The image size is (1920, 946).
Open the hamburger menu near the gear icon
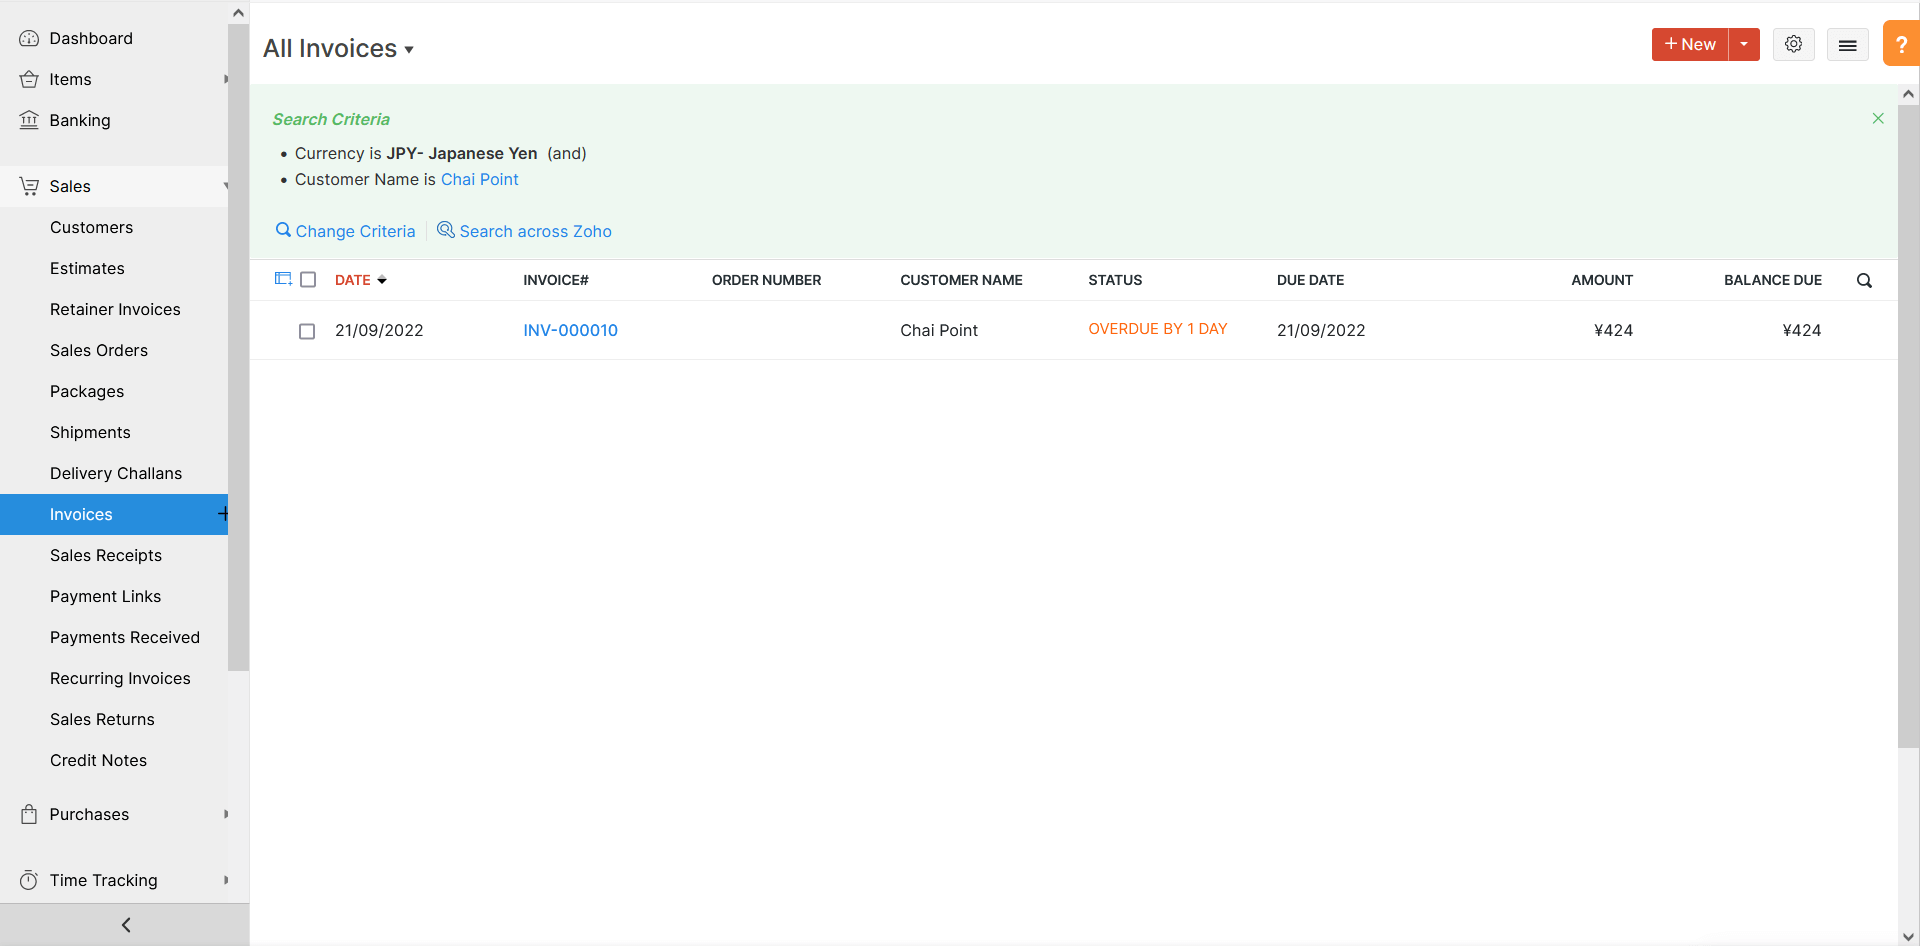pyautogui.click(x=1847, y=44)
